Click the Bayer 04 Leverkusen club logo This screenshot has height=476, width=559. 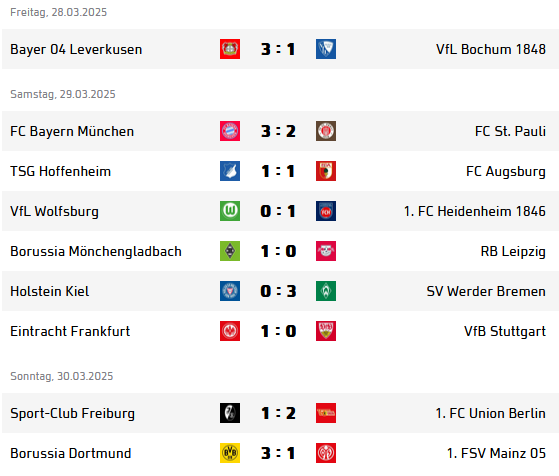point(230,49)
